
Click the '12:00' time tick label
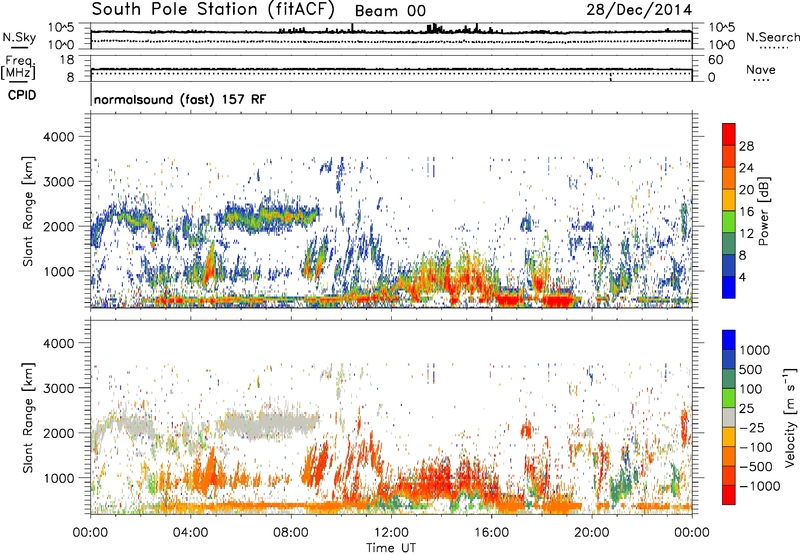coord(391,533)
